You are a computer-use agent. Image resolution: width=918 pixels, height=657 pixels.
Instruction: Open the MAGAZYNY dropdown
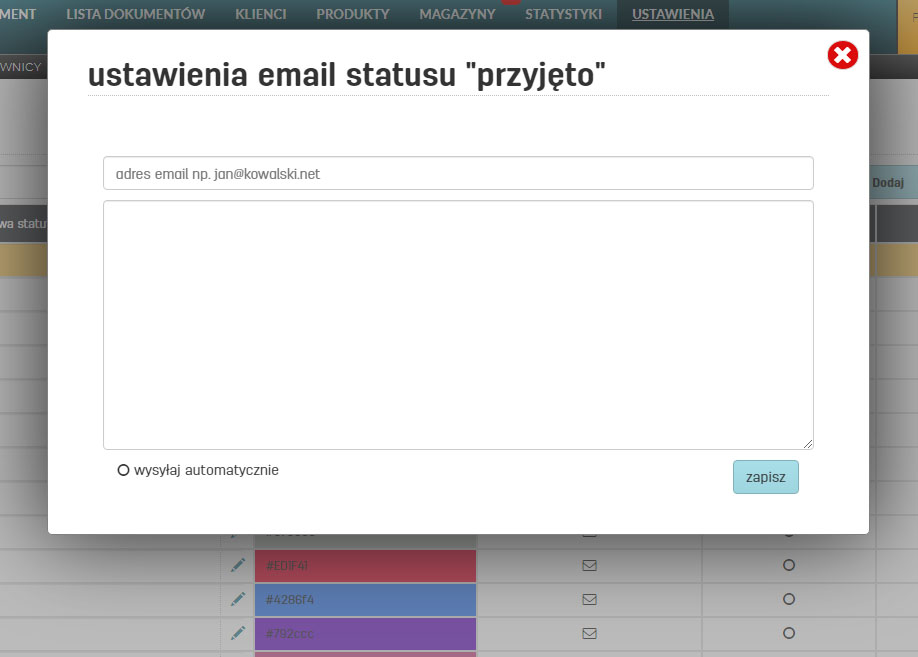tap(456, 15)
